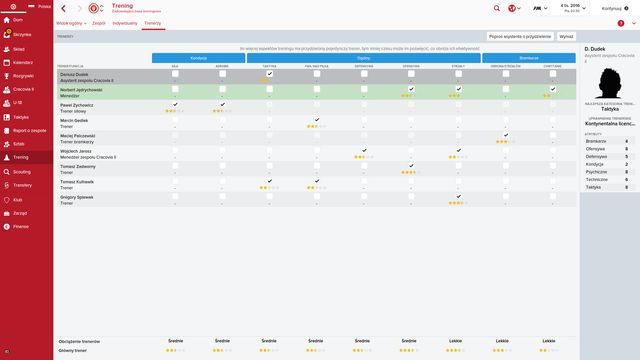640x360 pixels.
Task: Click the club badge next to Trening title
Action: click(x=93, y=8)
